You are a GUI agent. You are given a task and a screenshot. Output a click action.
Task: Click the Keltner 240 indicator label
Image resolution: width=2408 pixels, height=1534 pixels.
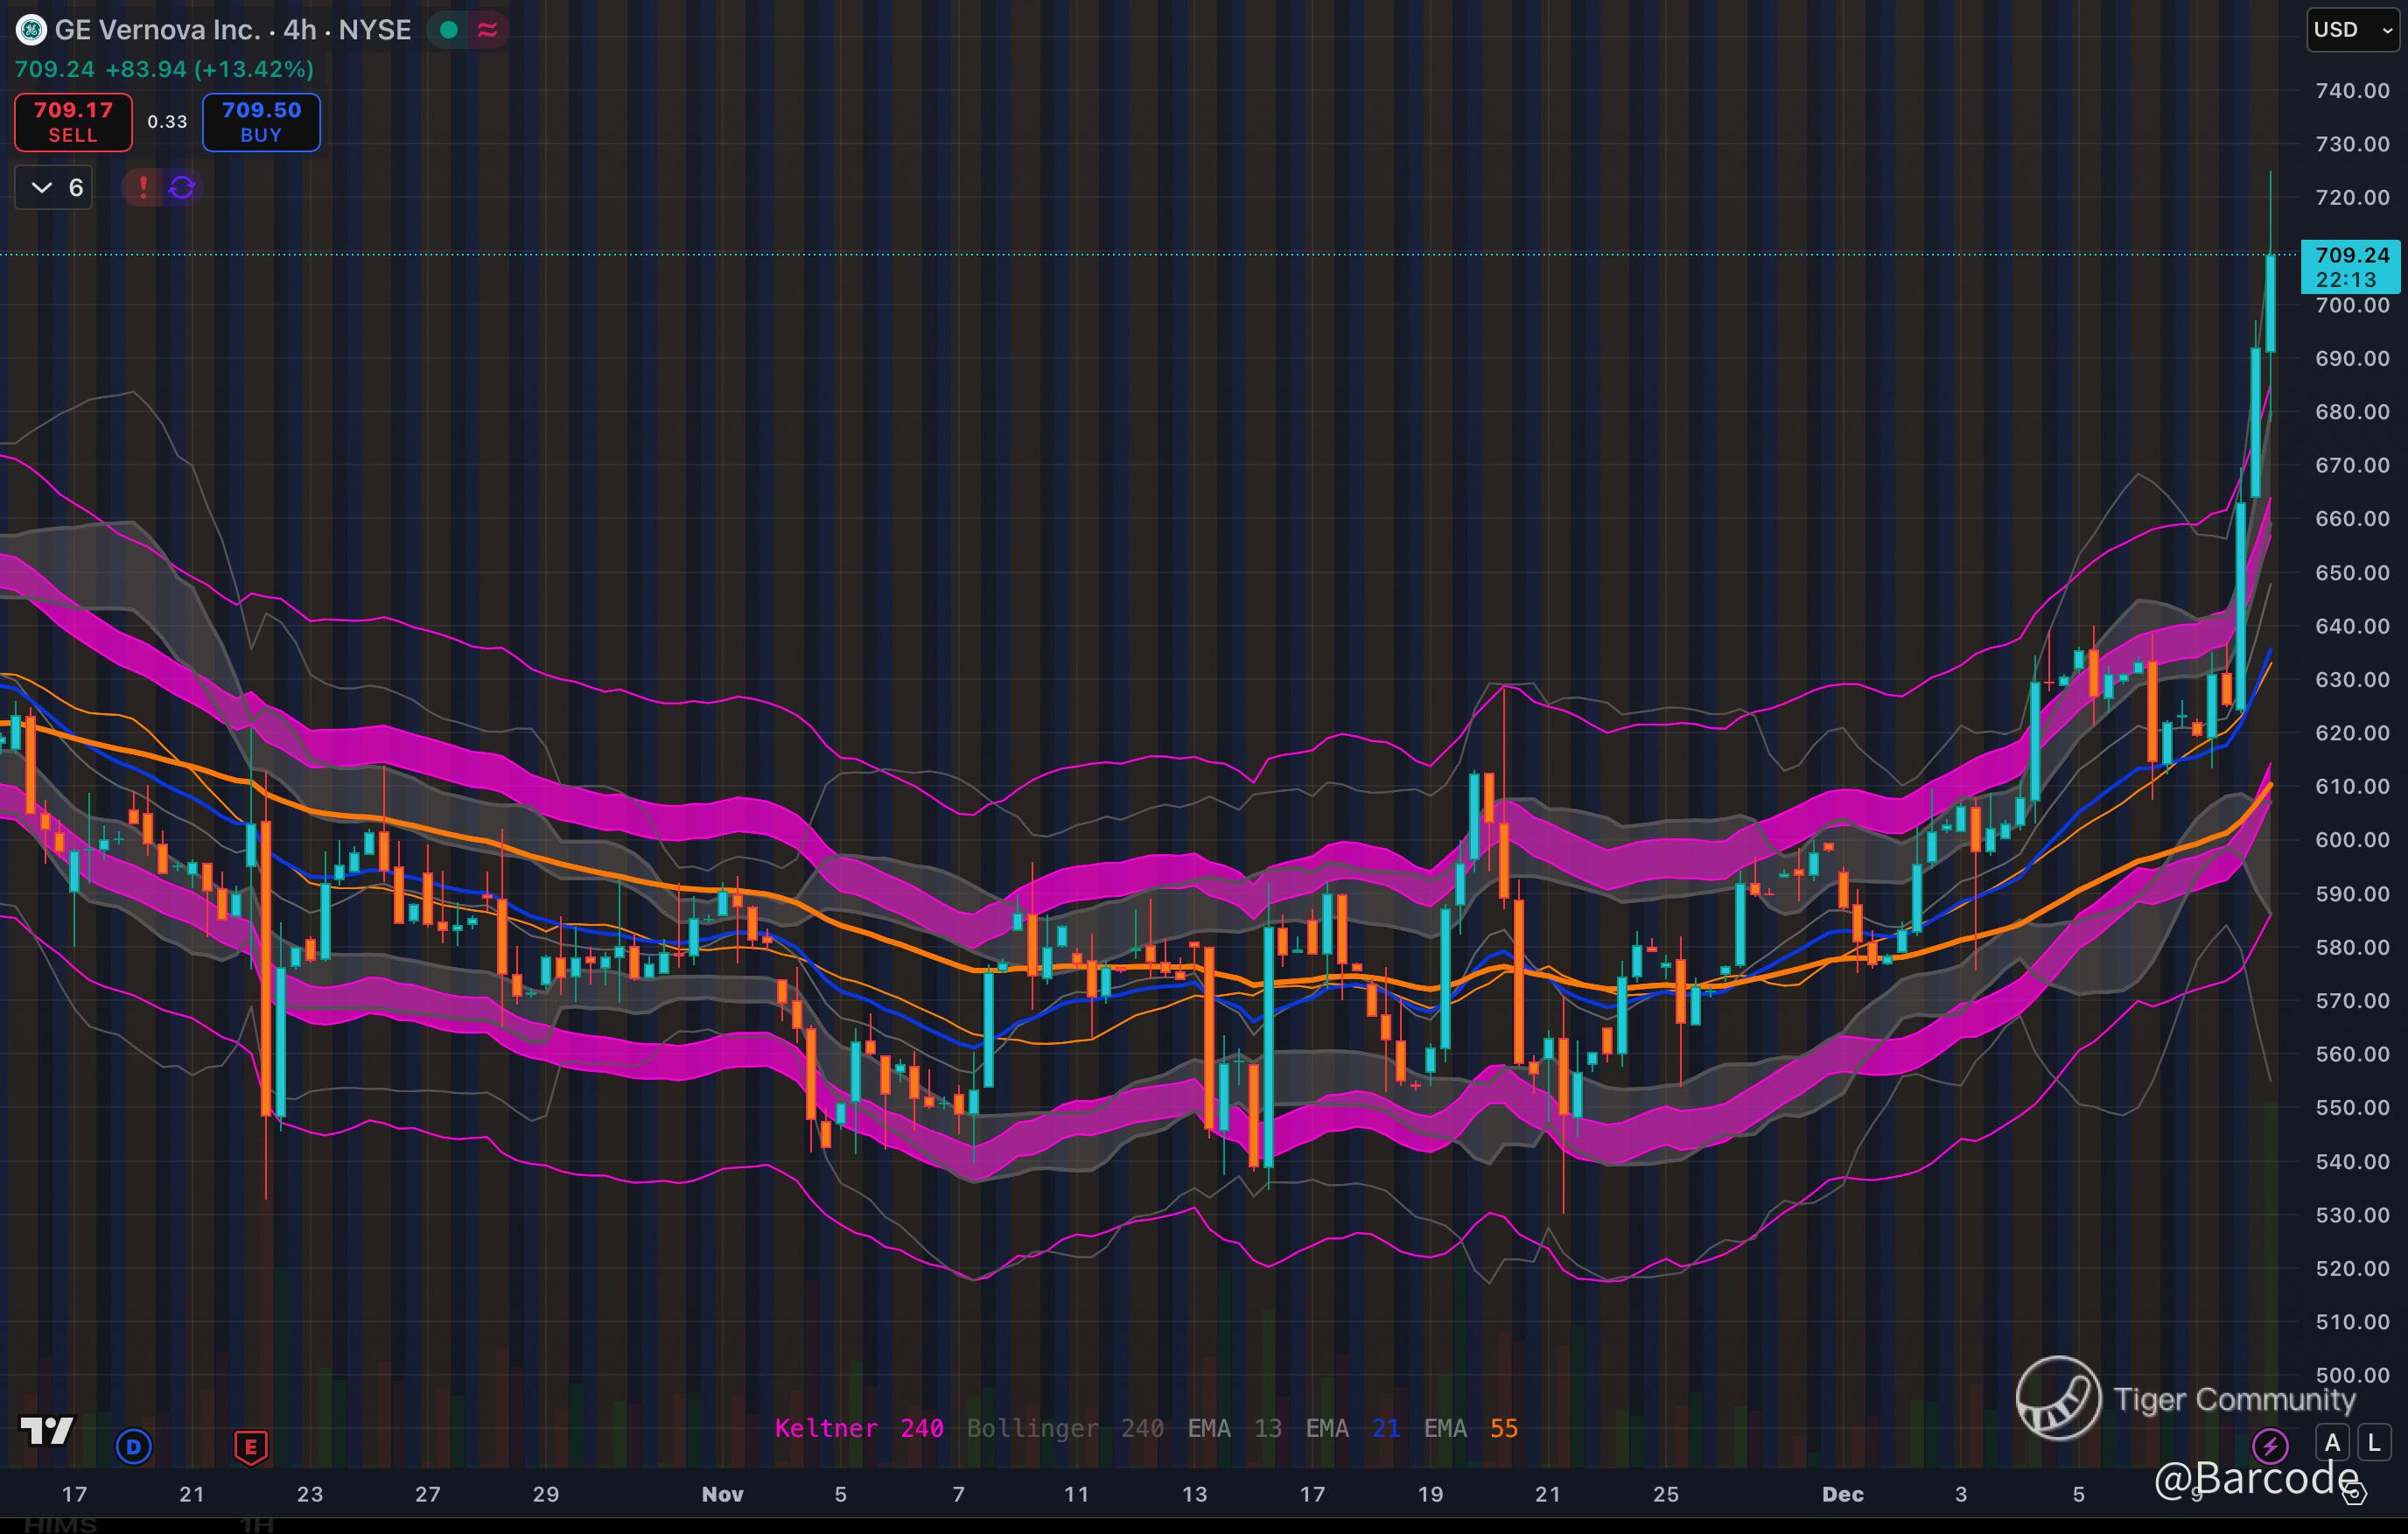(x=858, y=1428)
